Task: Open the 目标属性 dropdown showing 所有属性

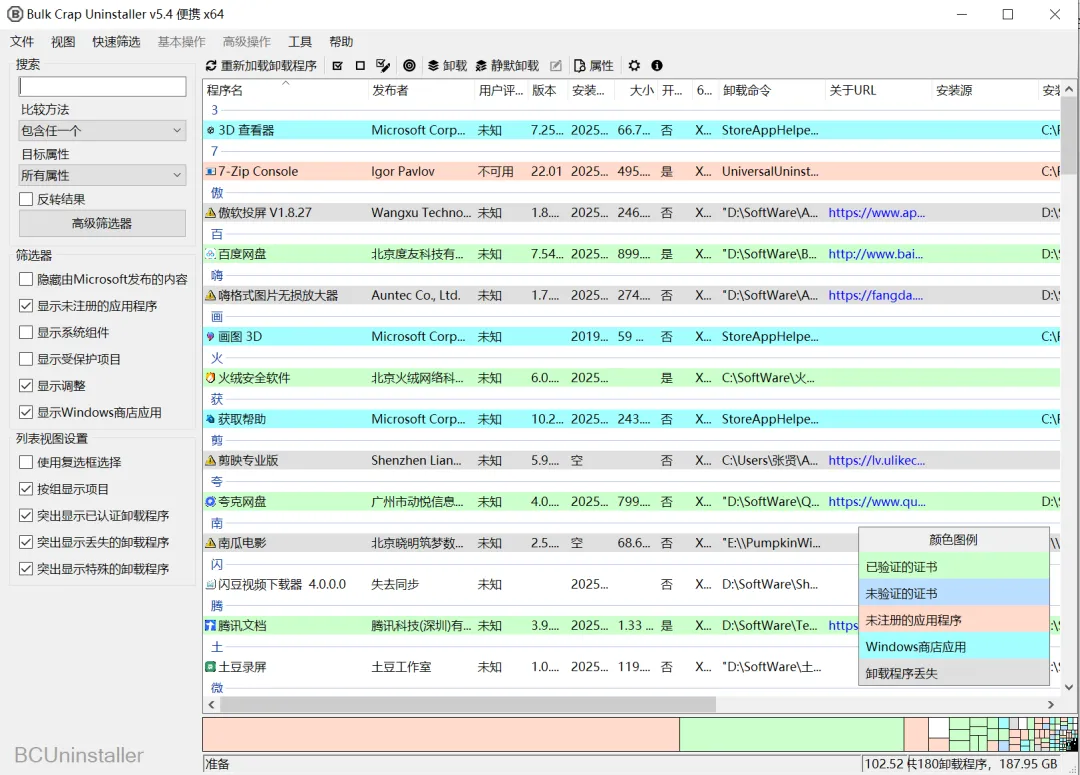Action: [102, 176]
